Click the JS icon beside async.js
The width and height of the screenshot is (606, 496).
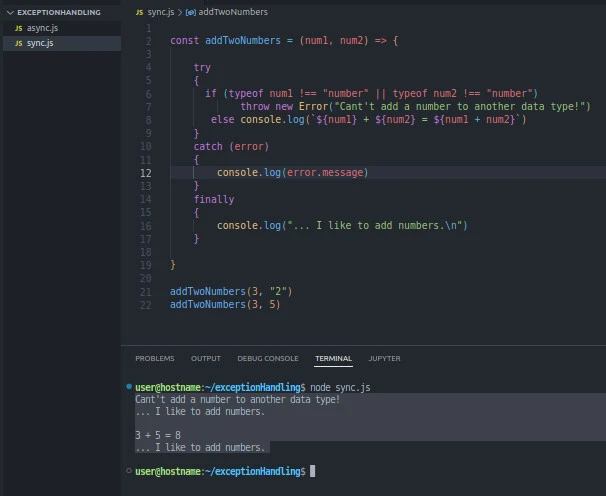point(18,28)
